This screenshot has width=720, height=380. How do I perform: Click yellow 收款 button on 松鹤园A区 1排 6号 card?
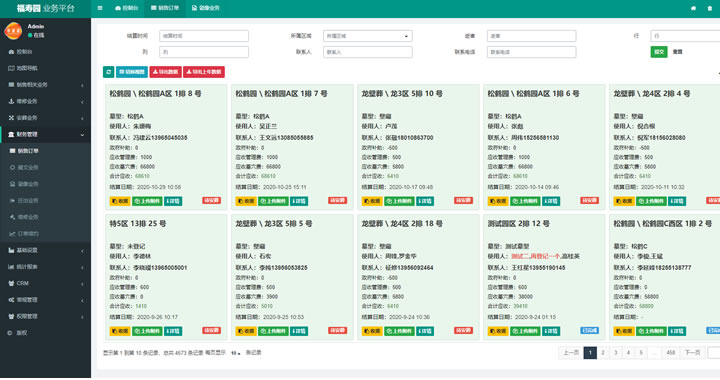(x=498, y=201)
